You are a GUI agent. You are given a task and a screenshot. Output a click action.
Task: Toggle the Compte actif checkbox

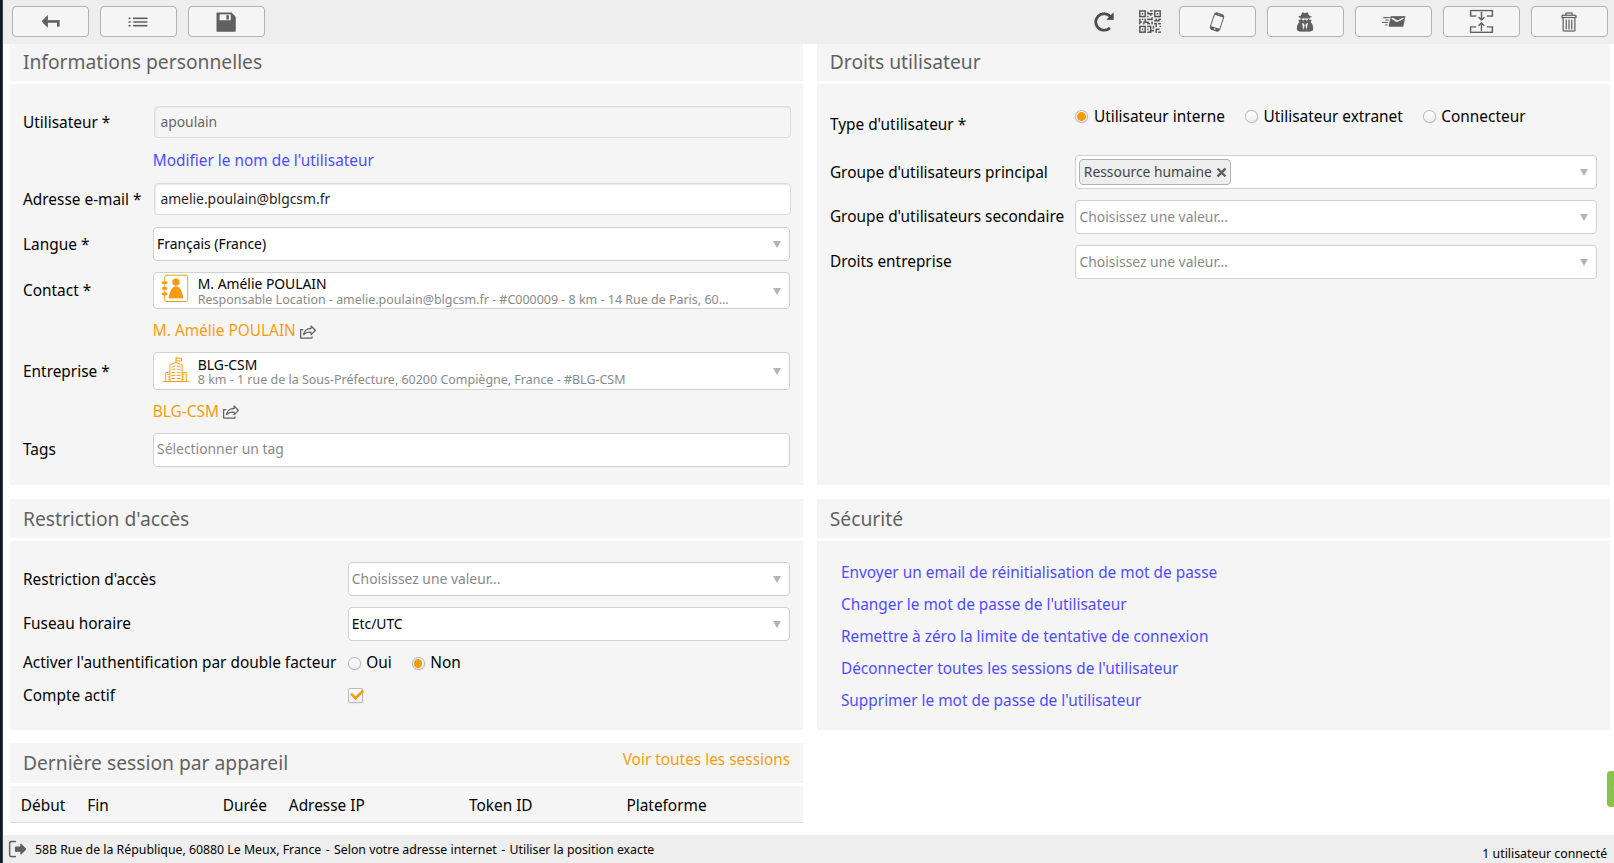[356, 695]
